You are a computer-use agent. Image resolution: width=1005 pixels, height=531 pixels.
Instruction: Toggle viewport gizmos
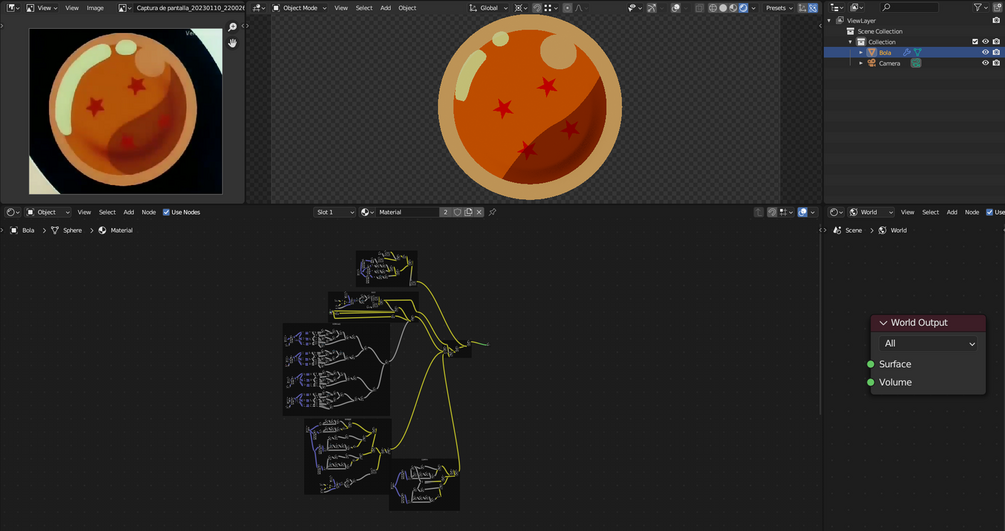coord(652,8)
